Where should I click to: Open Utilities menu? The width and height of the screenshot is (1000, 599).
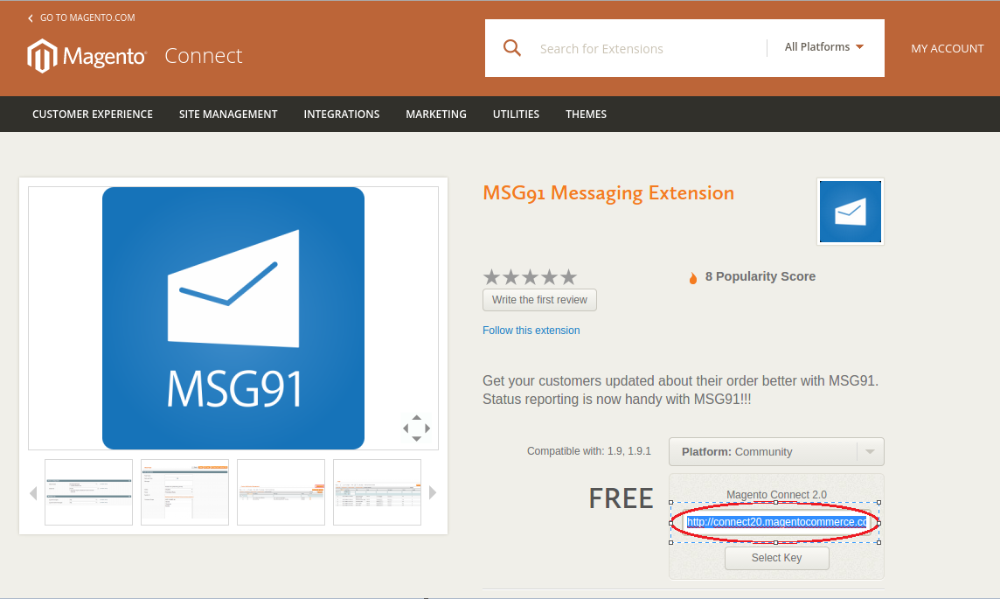point(516,114)
